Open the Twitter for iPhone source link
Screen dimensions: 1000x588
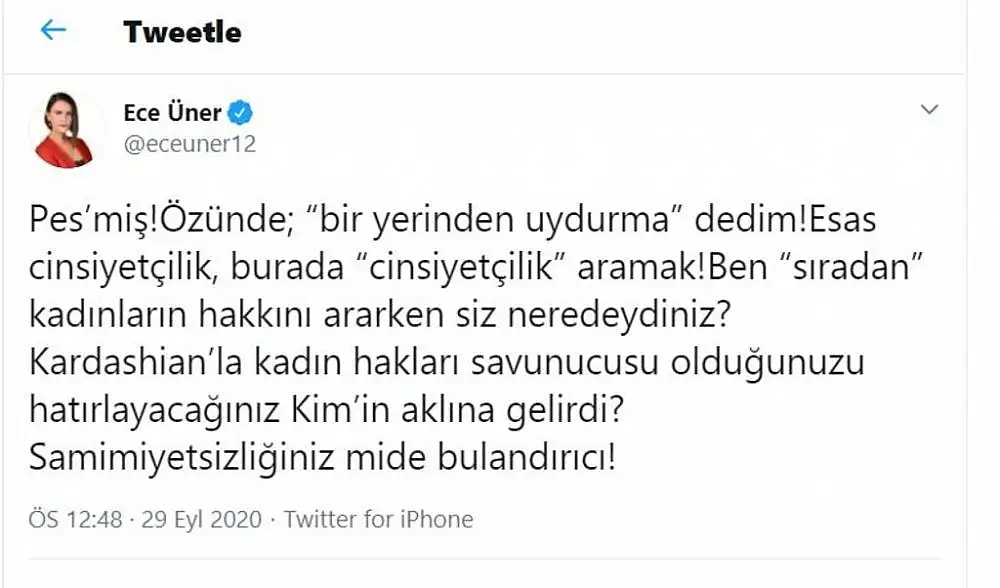click(379, 519)
